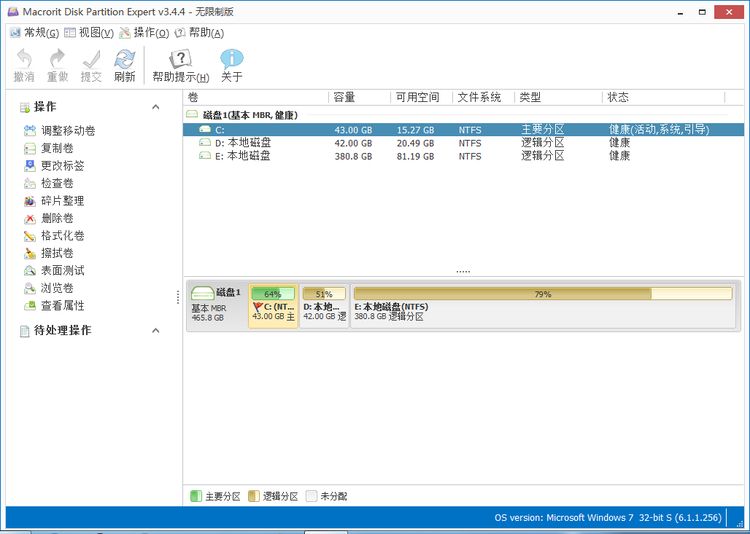This screenshot has height=534, width=750.
Task: Click the 磁盘1 disk icon in disk map
Action: click(202, 293)
